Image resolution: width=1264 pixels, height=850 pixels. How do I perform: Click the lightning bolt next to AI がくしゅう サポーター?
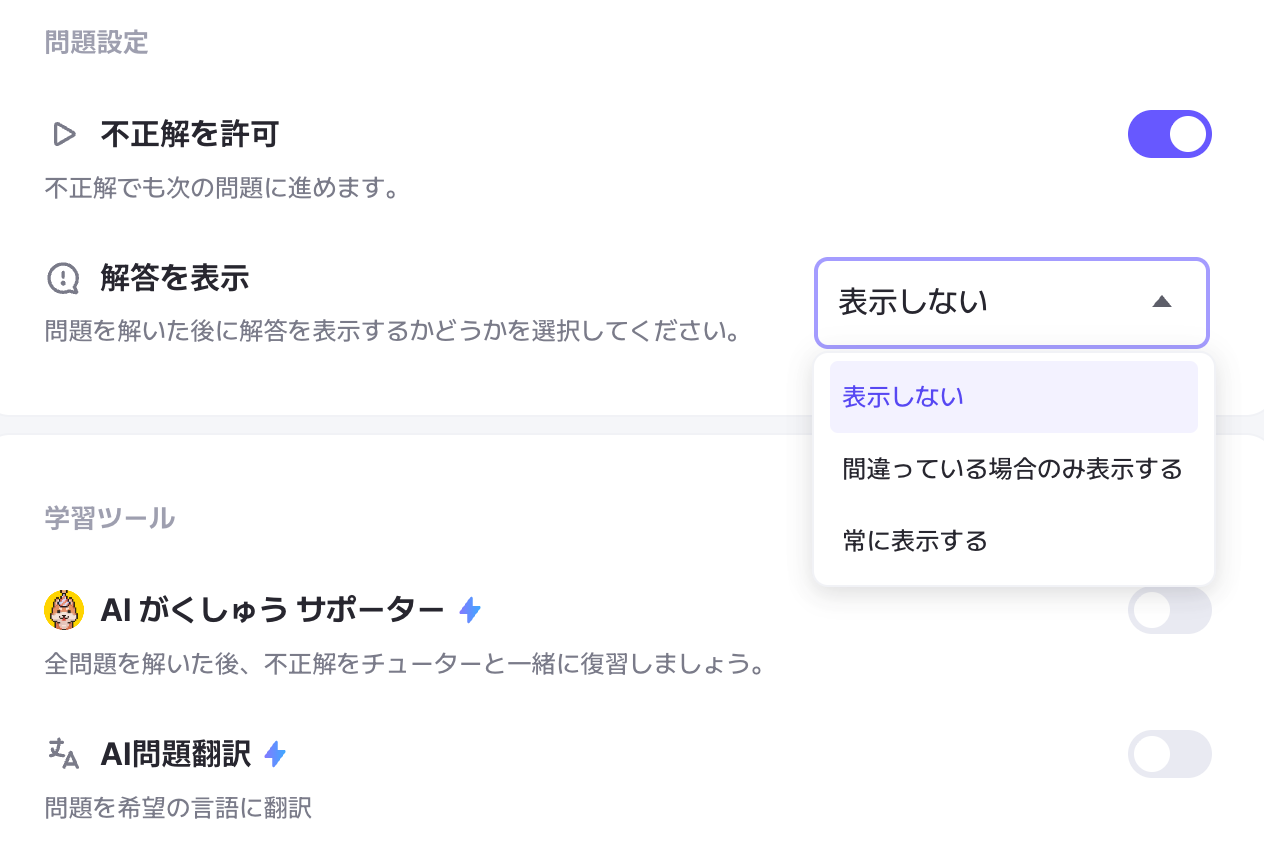[x=470, y=609]
